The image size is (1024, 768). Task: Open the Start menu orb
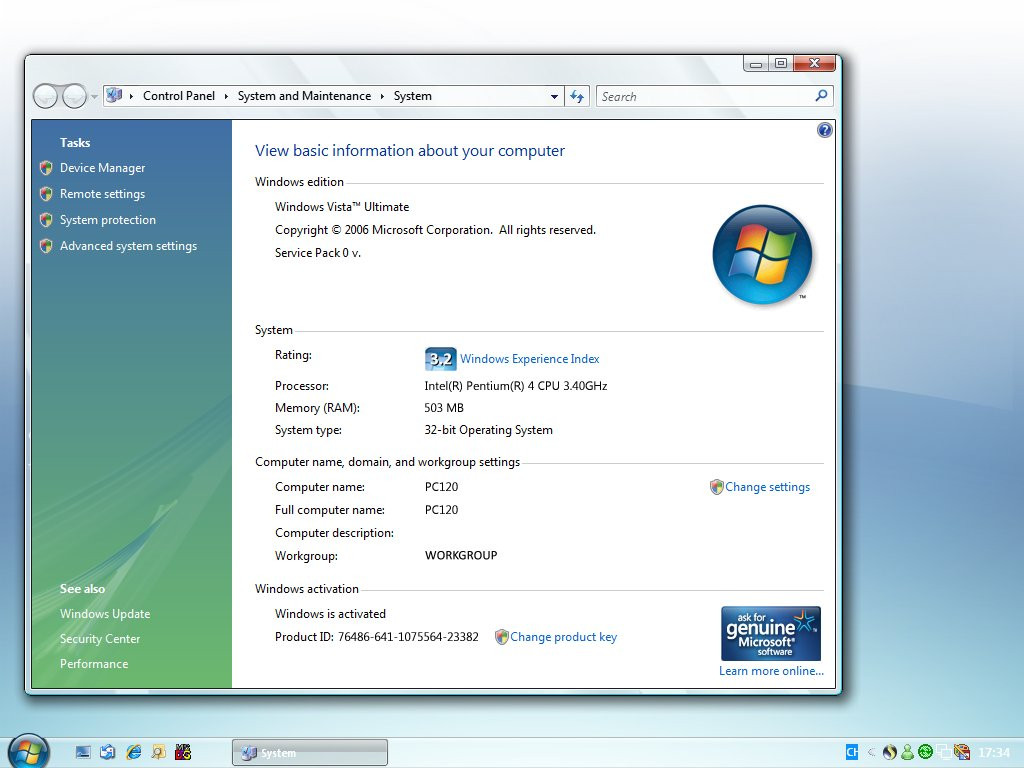tap(28, 751)
